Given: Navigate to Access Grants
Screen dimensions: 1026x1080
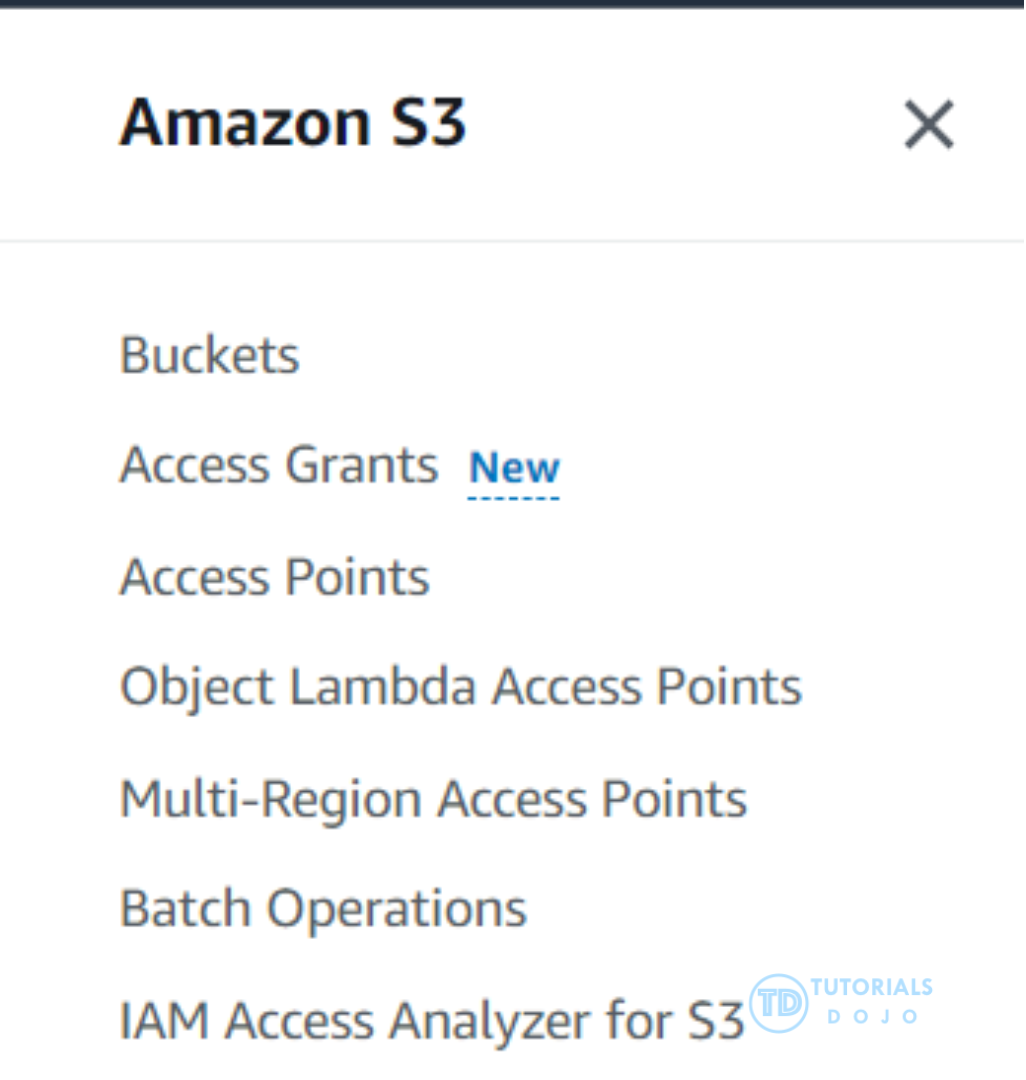Looking at the screenshot, I should click(279, 465).
